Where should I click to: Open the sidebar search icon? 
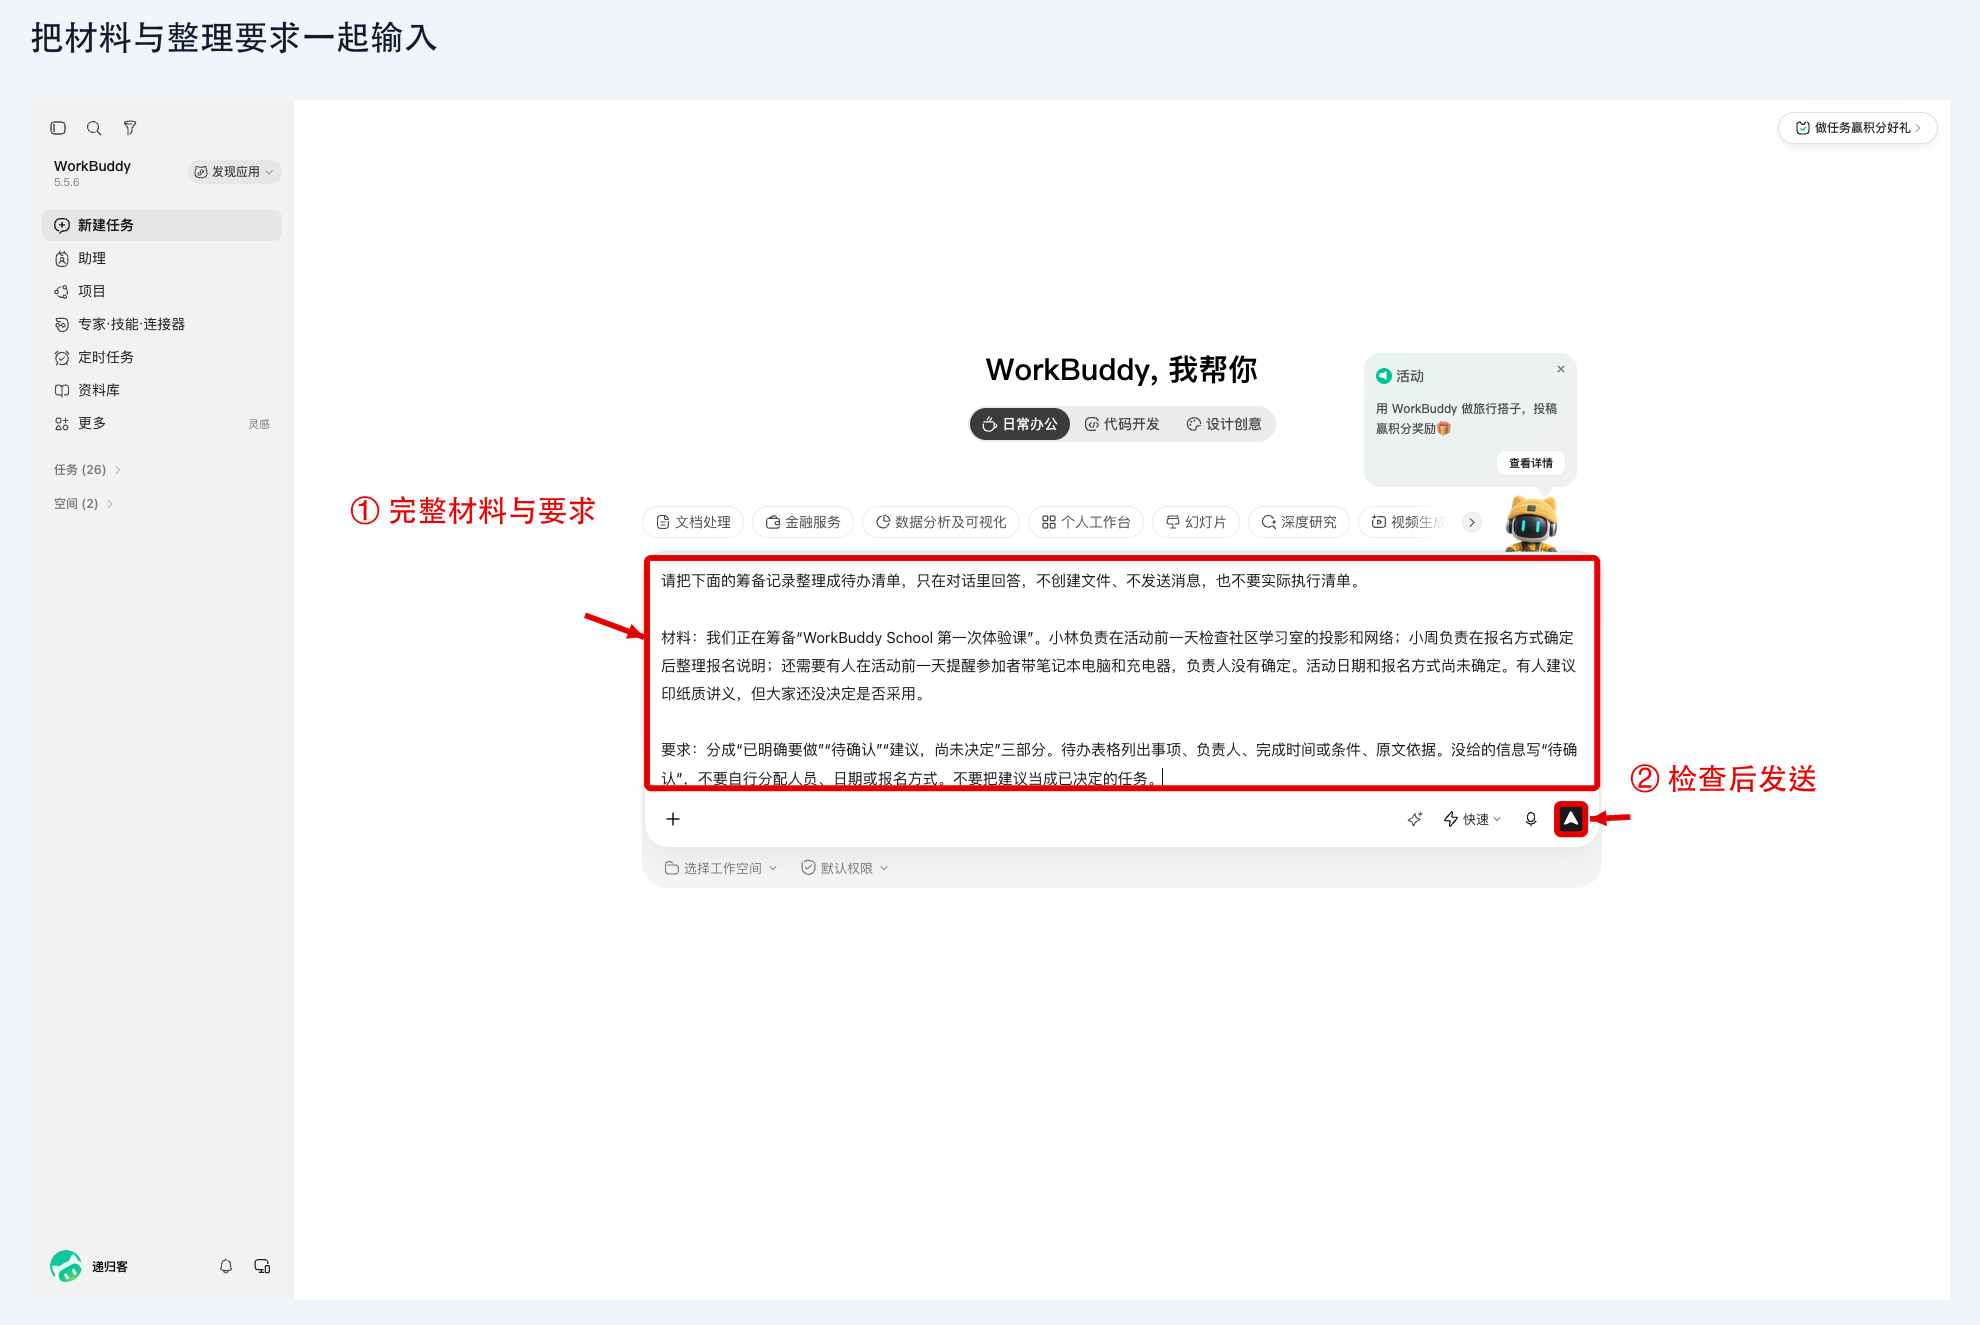(94, 128)
